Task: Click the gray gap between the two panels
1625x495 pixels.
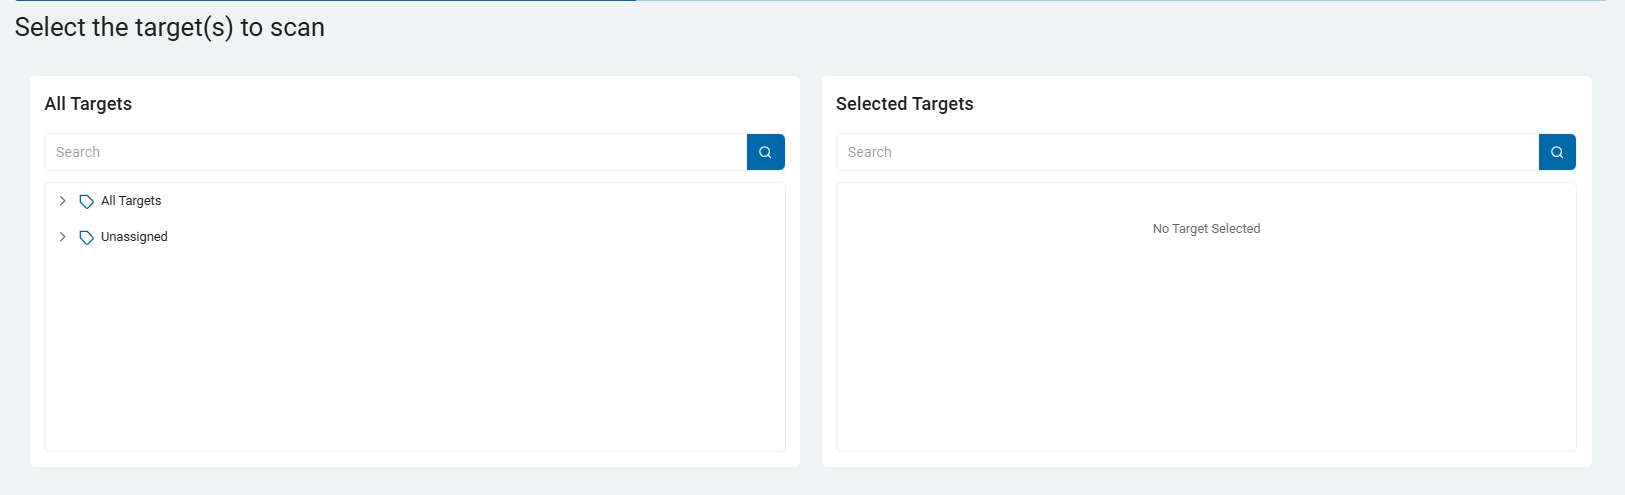Action: coord(811,270)
